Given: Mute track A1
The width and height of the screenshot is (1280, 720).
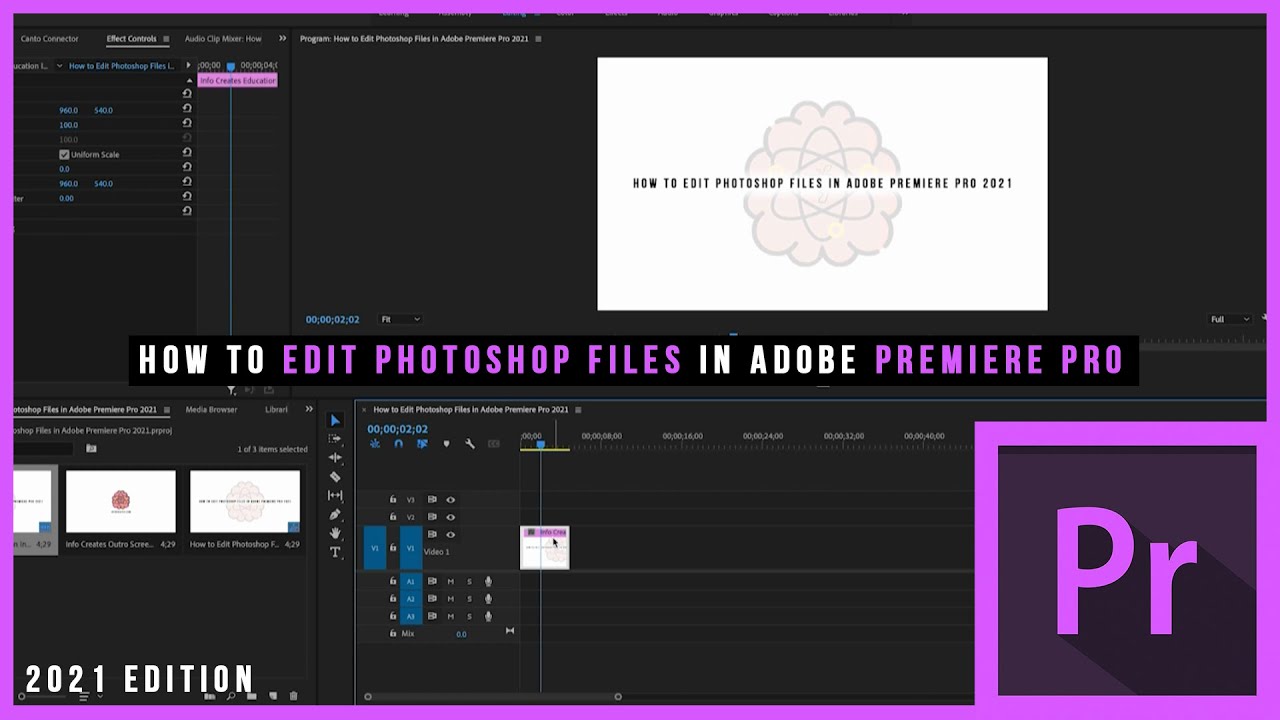Looking at the screenshot, I should (450, 581).
